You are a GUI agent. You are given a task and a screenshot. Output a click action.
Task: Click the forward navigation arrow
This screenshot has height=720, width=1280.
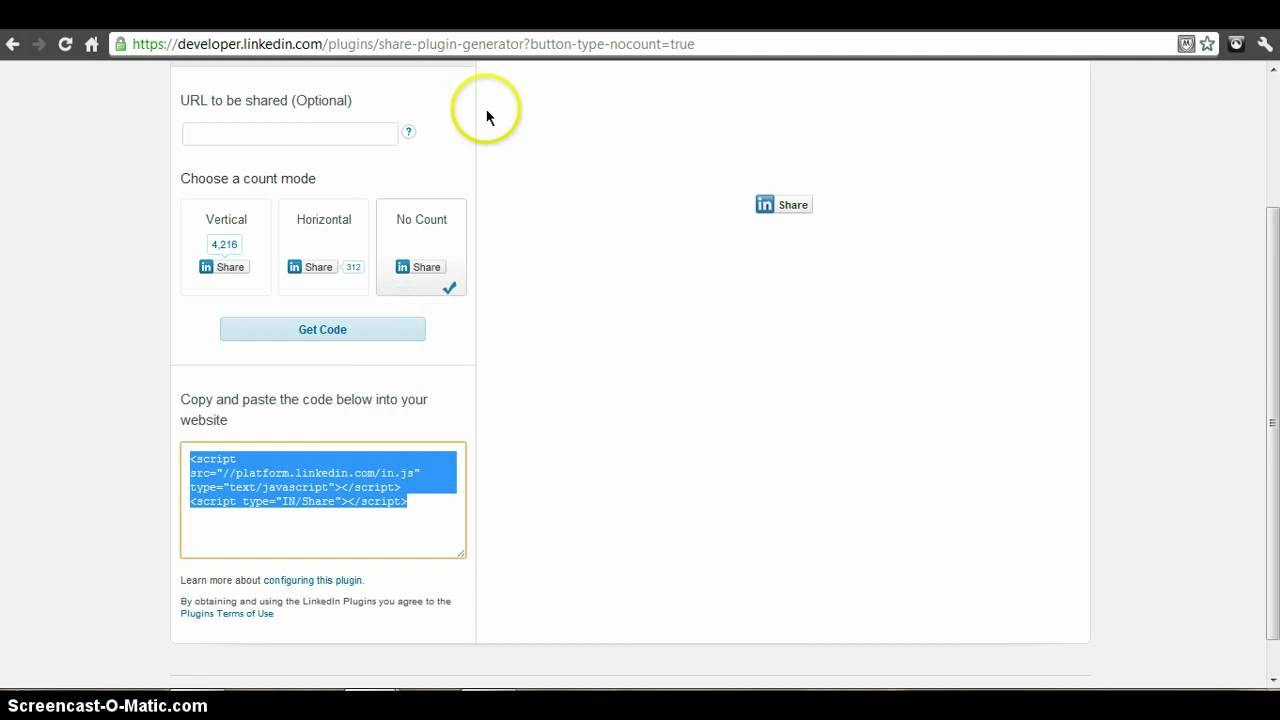point(38,43)
